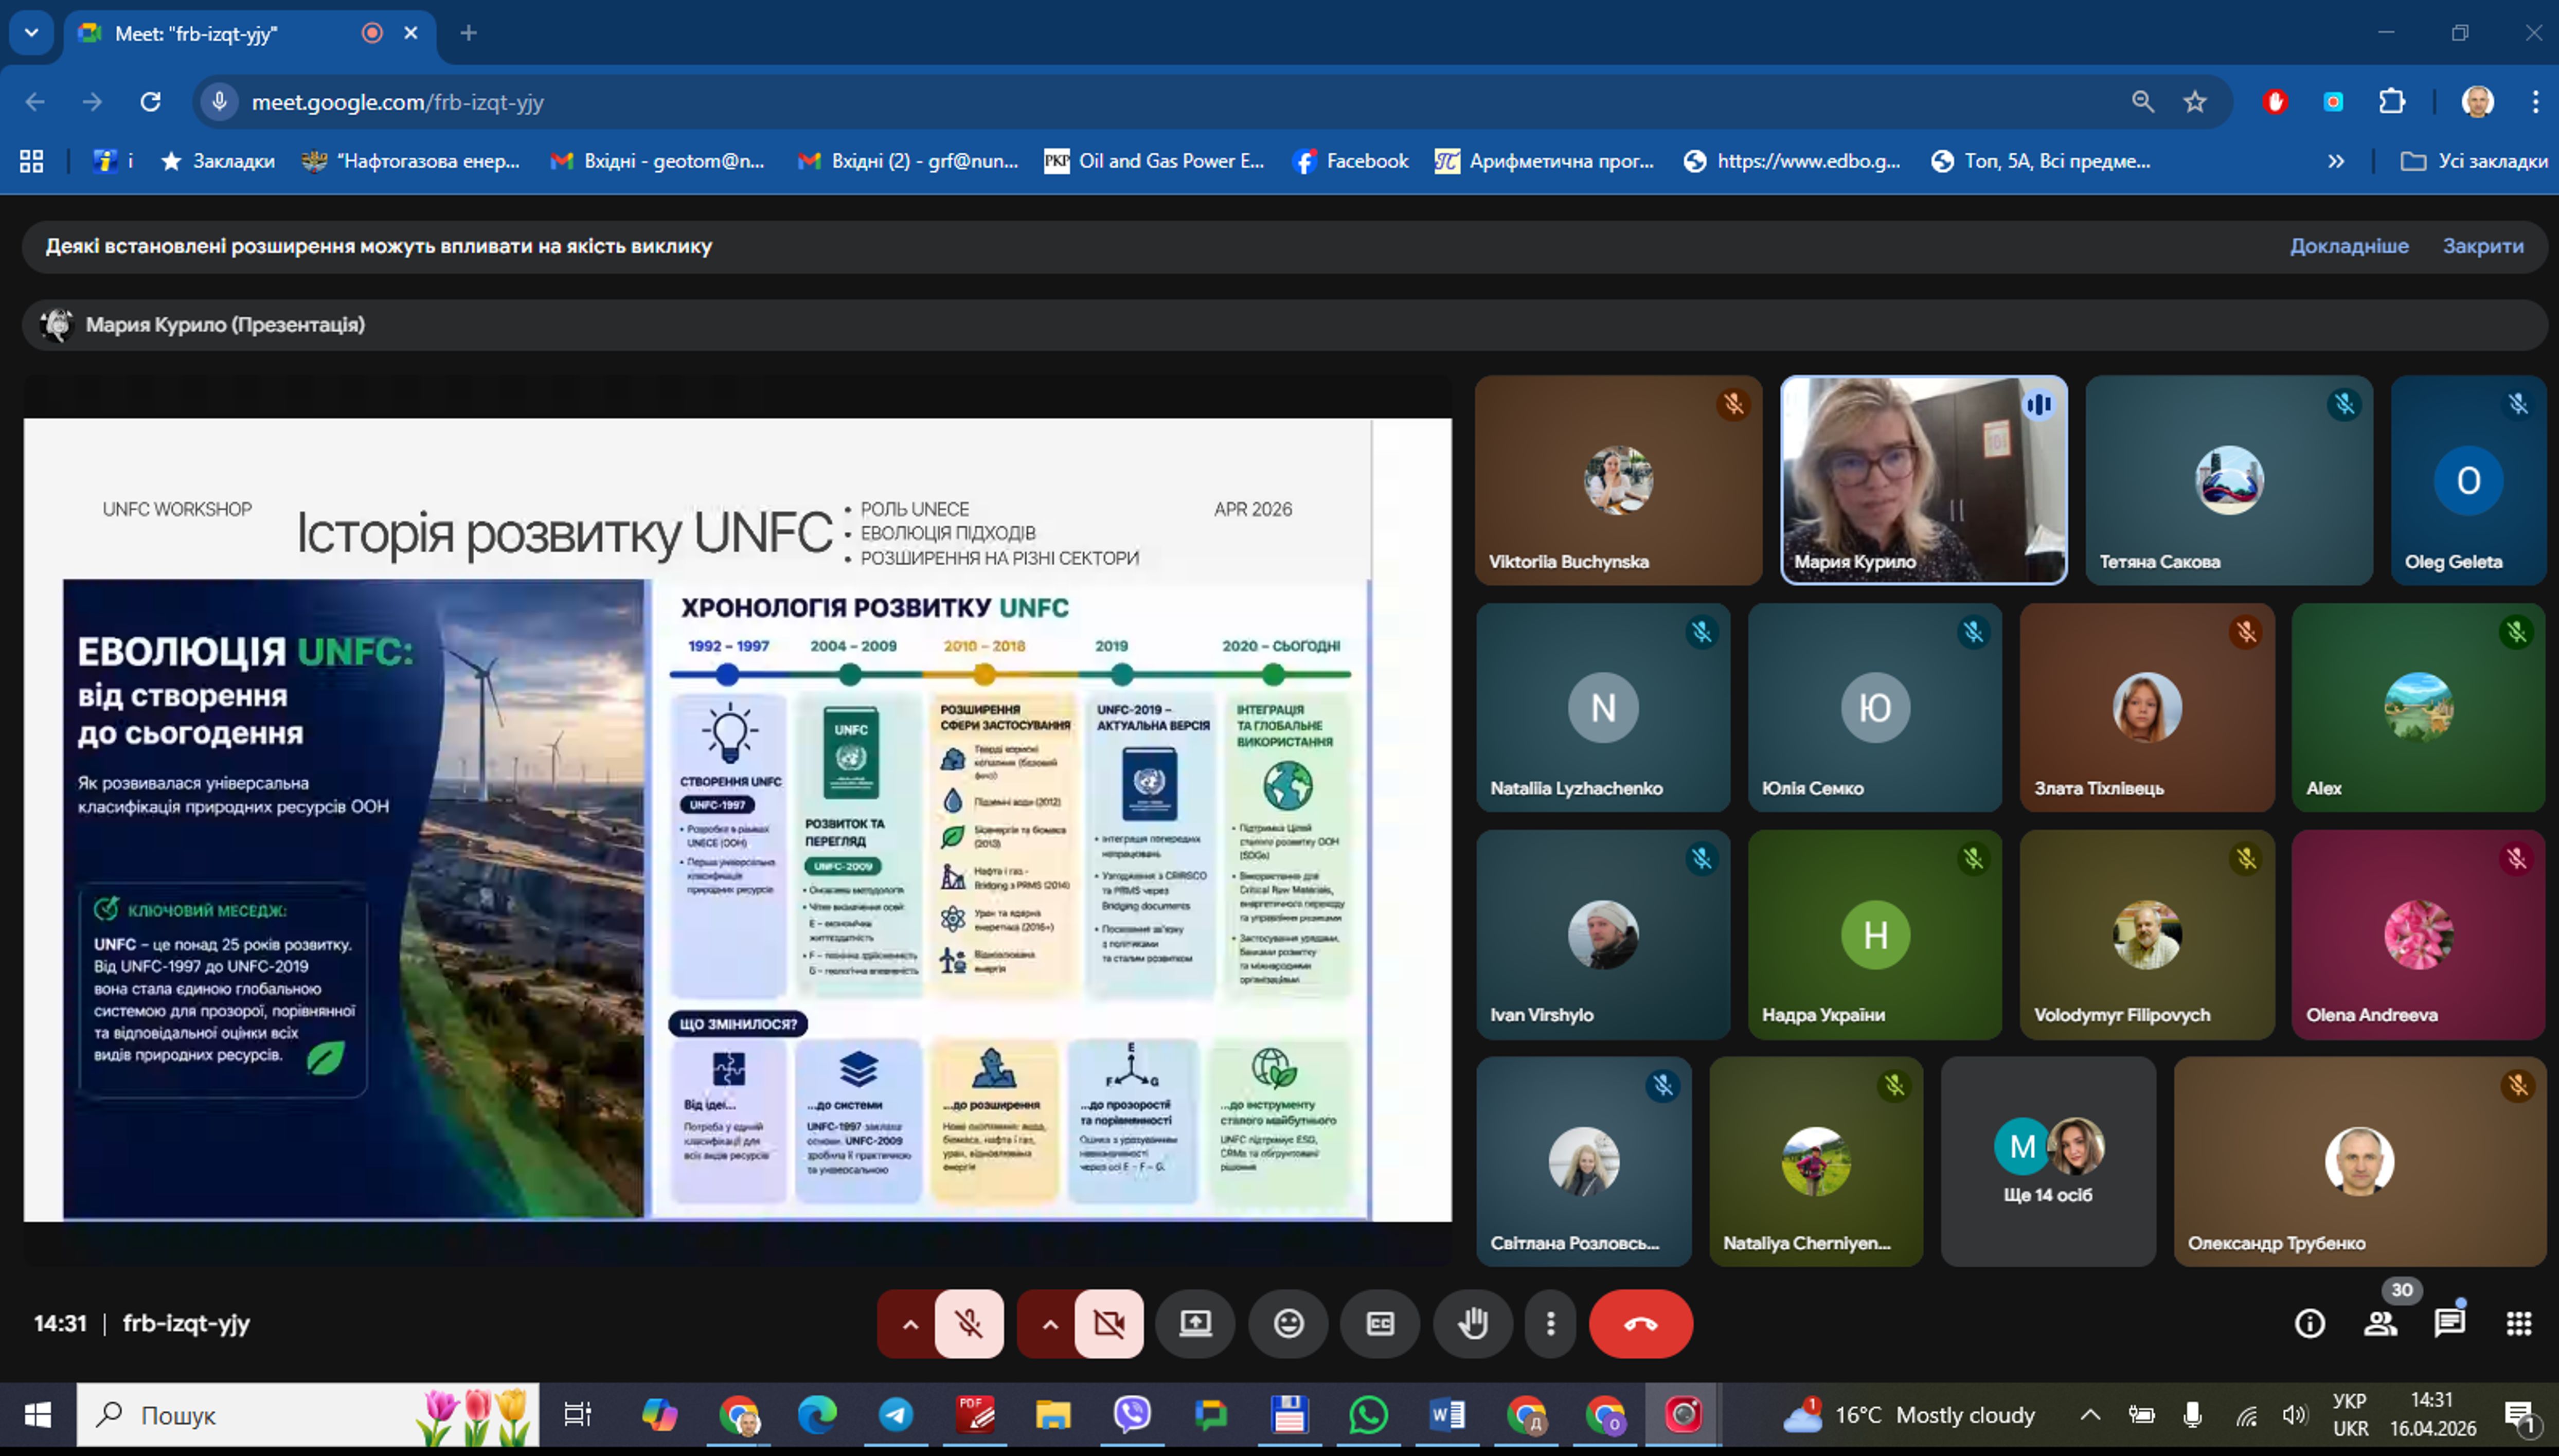Click the Докладніше link in the banner
This screenshot has height=1456, width=2559.
point(2349,246)
